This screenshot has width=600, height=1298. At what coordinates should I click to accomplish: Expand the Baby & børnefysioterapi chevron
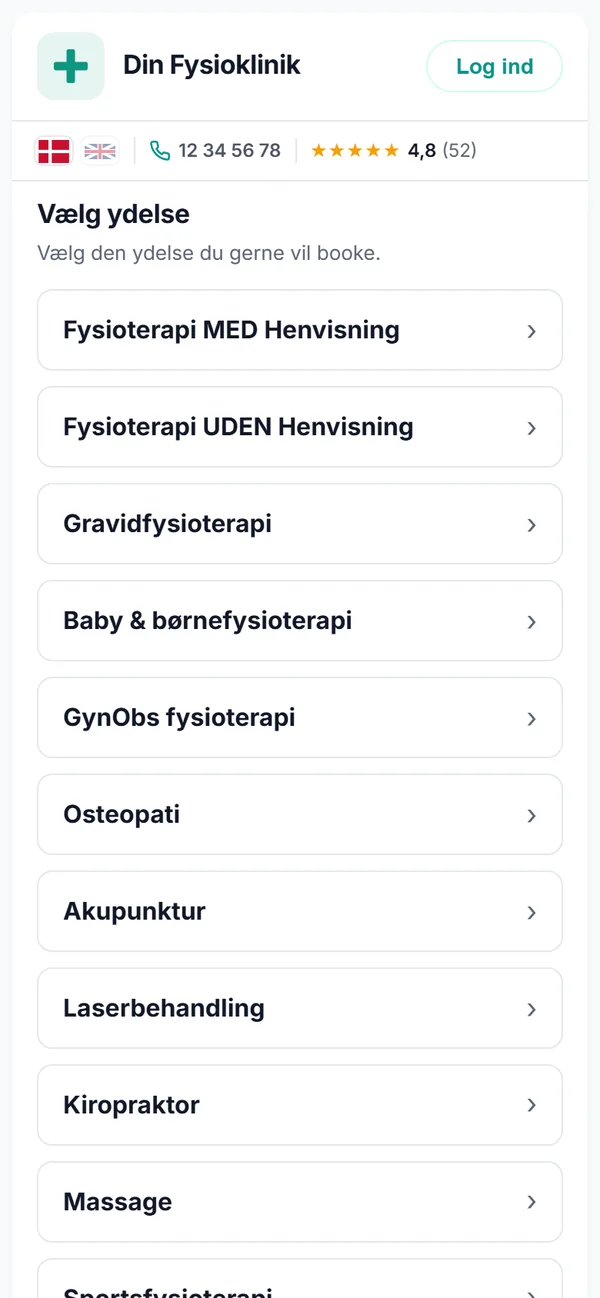pyautogui.click(x=532, y=622)
